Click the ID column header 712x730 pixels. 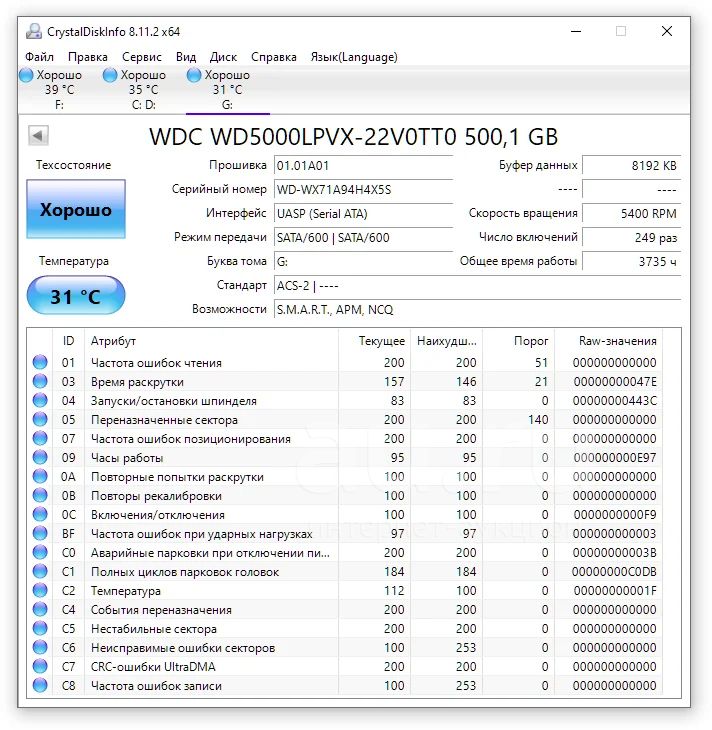click(68, 341)
